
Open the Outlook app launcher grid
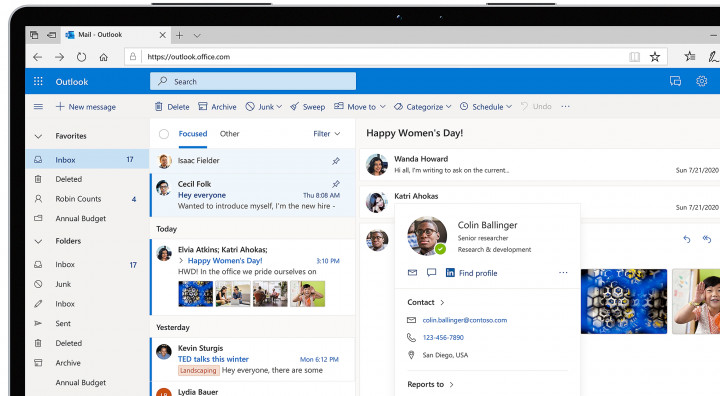(x=38, y=81)
